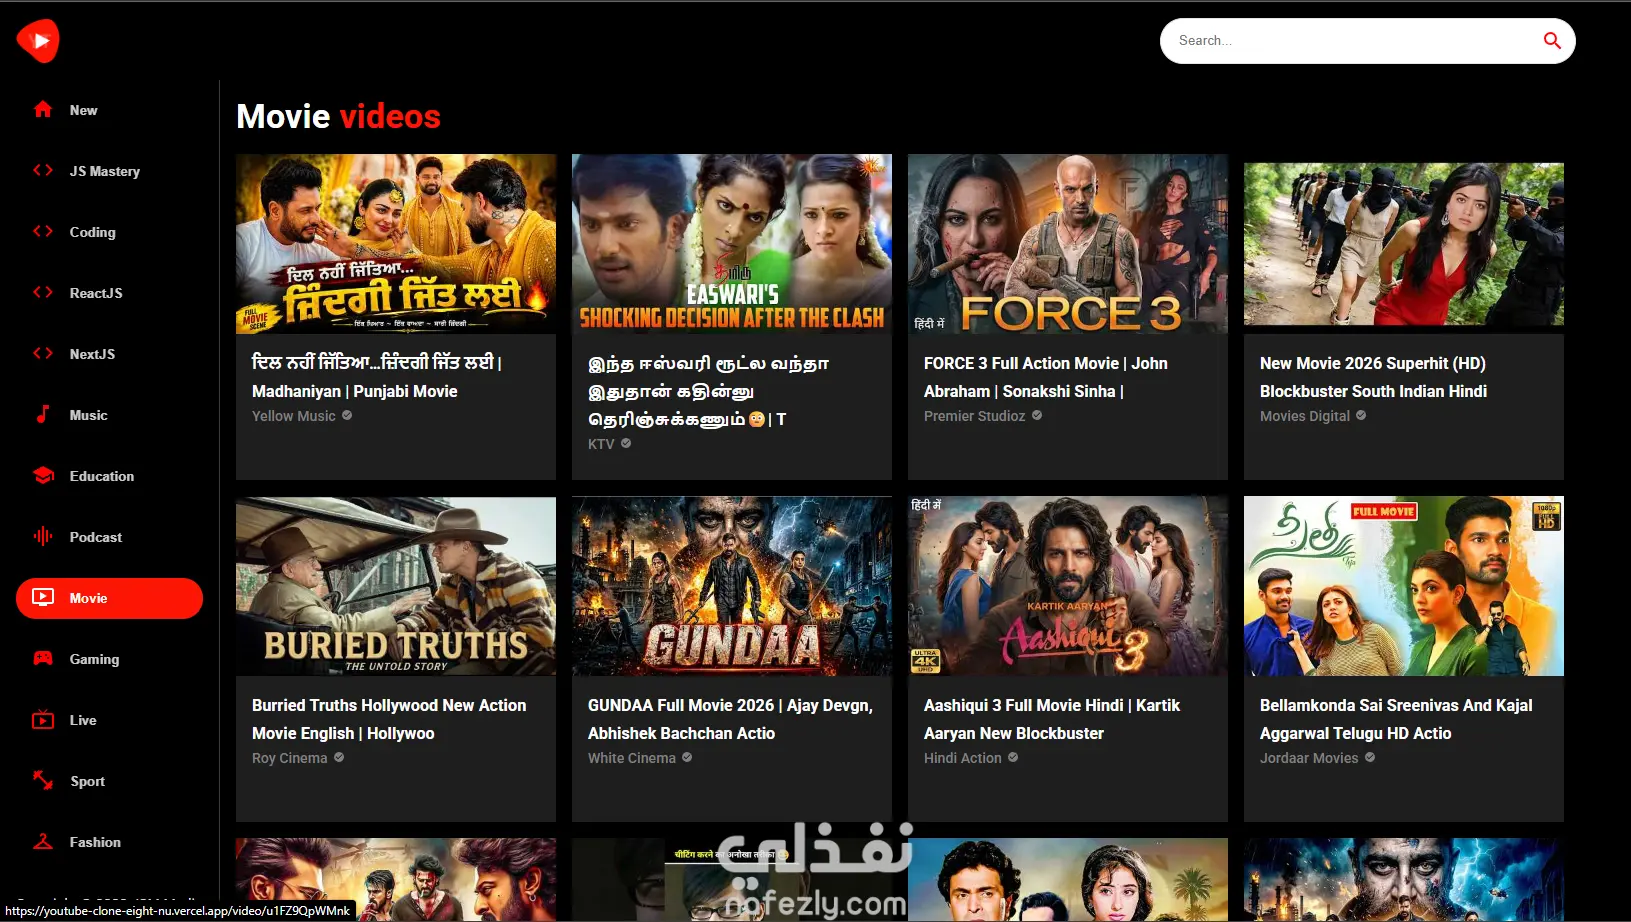The width and height of the screenshot is (1631, 922).
Task: Click verified badge next to Premier Studioz
Action: pyautogui.click(x=1037, y=415)
